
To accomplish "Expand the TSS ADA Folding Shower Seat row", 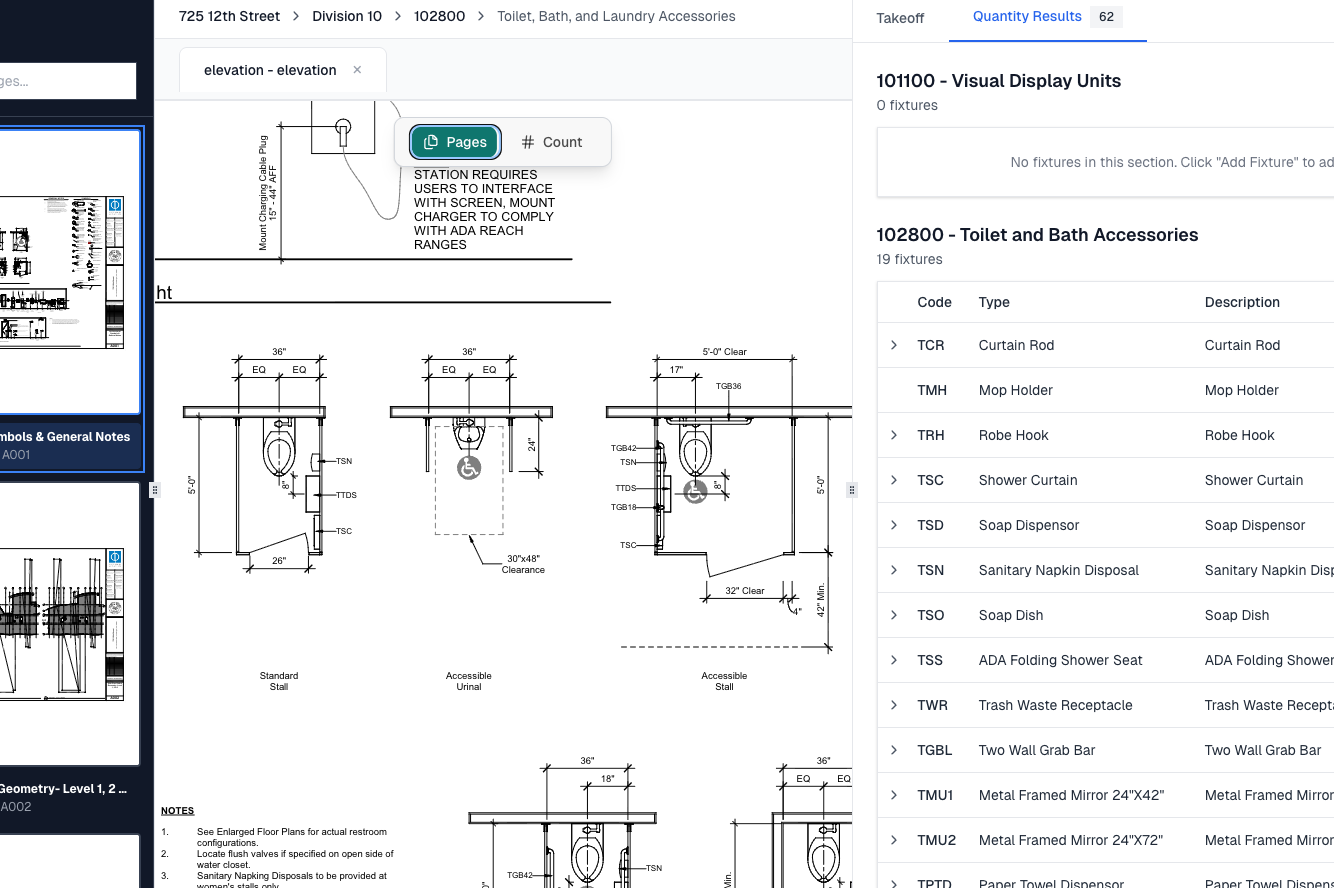I will [x=894, y=660].
